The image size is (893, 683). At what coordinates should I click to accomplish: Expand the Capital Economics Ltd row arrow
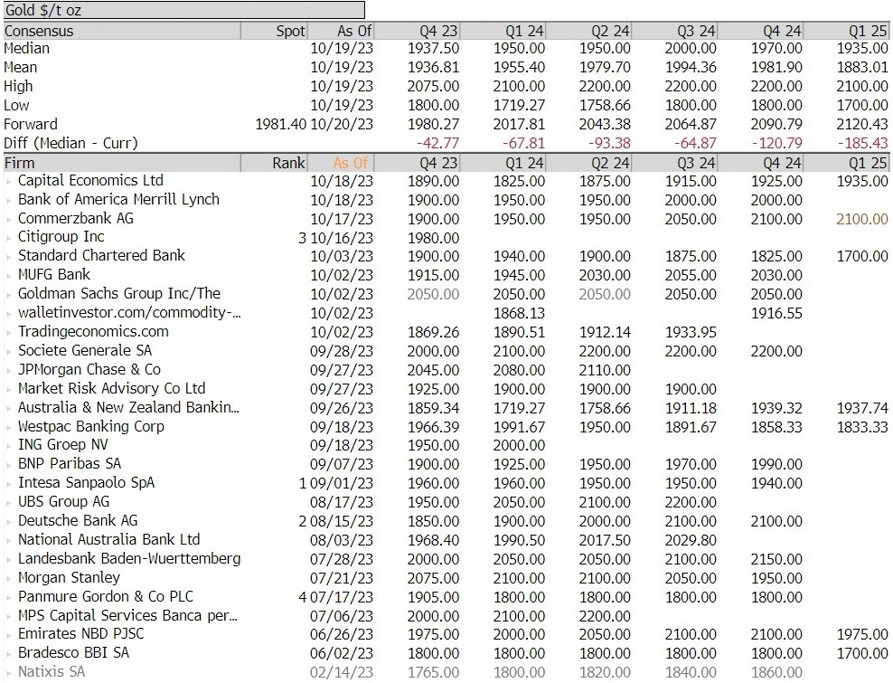[9, 181]
